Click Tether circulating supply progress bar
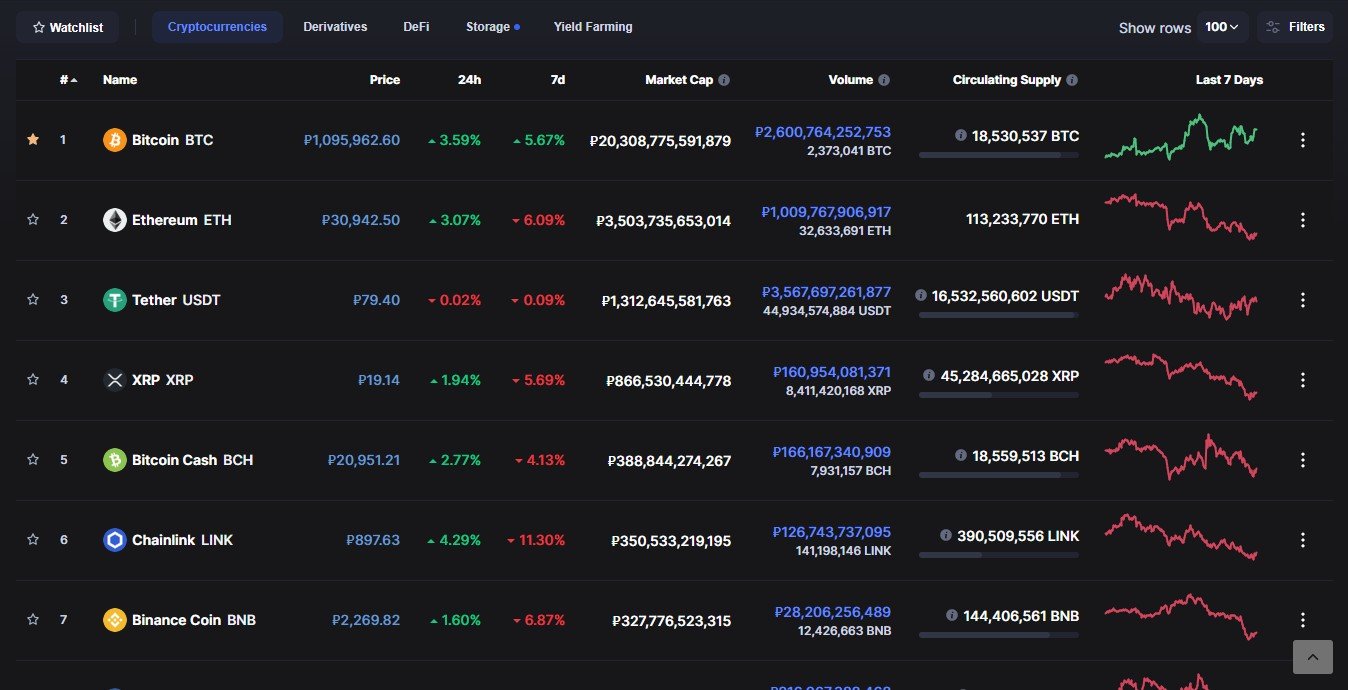 tap(999, 315)
